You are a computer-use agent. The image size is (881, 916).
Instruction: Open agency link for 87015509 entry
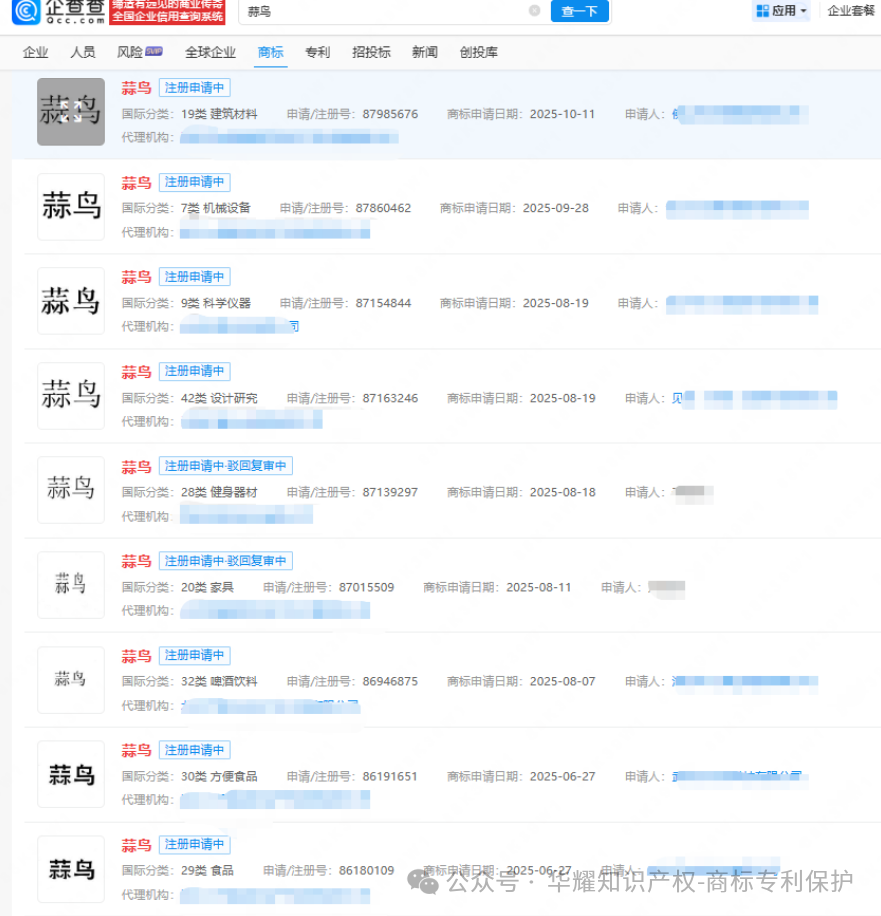275,610
